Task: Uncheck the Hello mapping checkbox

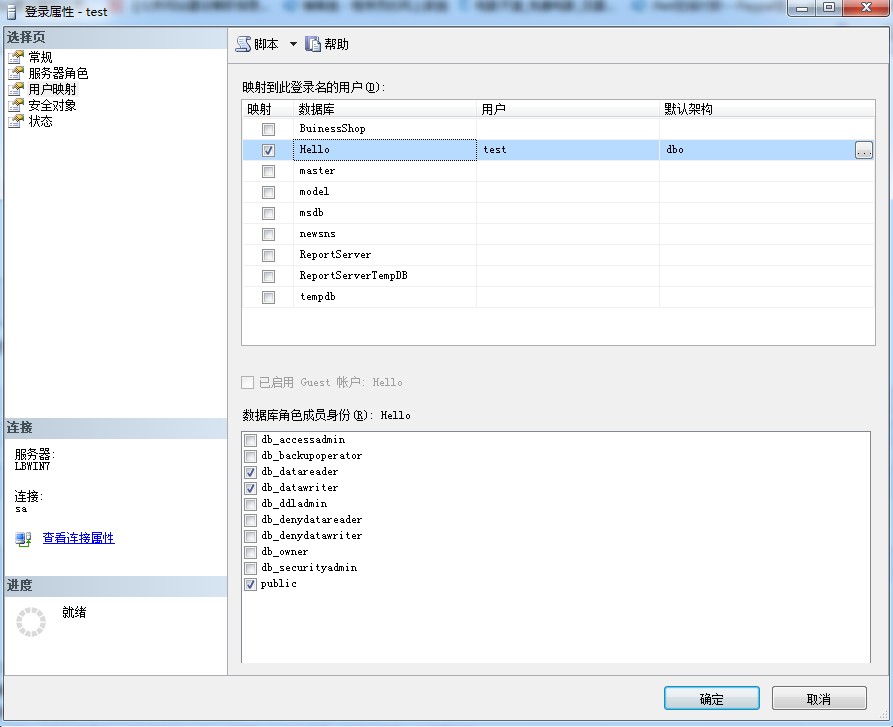Action: (x=268, y=150)
